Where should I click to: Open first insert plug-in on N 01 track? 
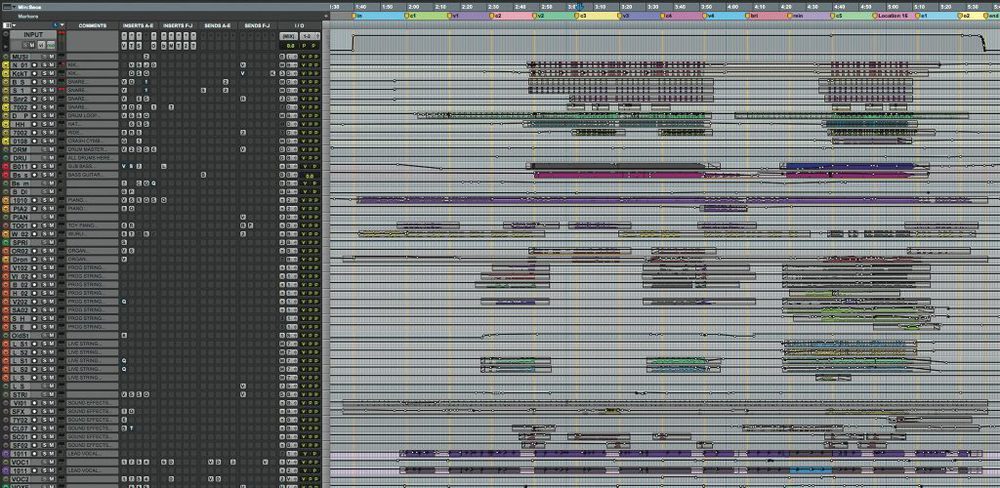coord(131,65)
